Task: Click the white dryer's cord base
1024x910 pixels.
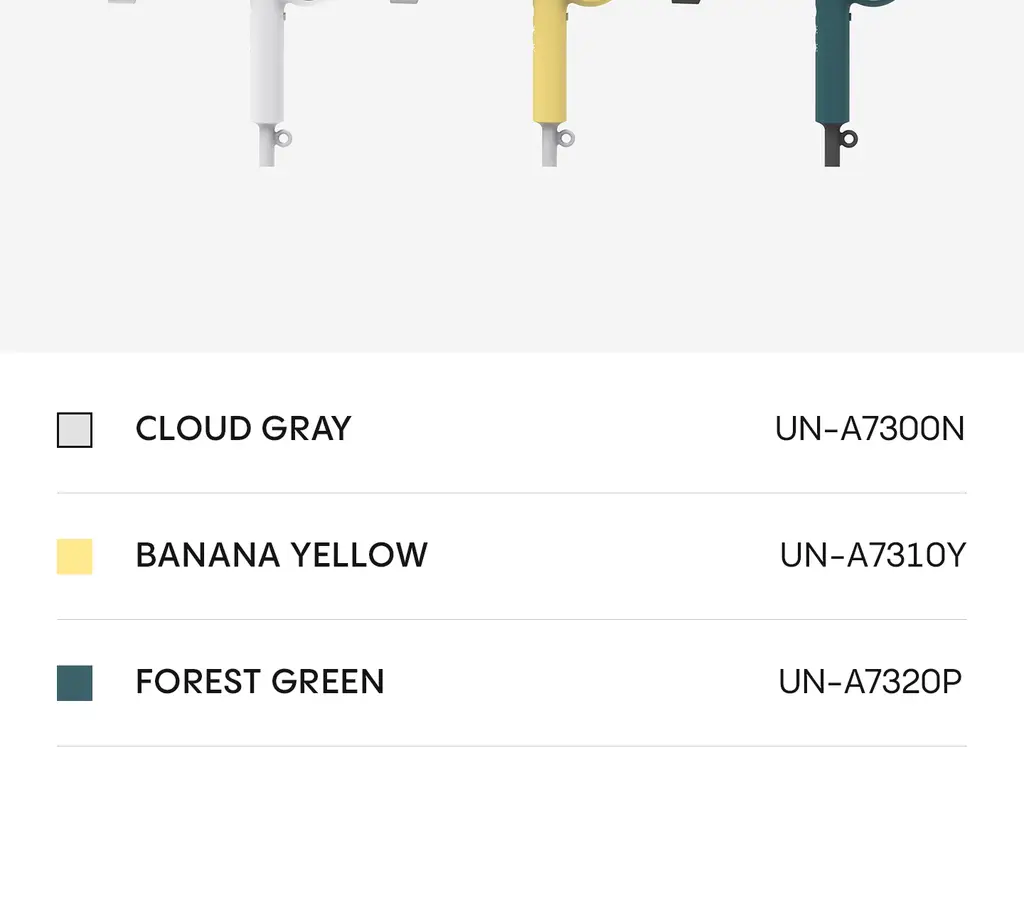Action: click(x=266, y=145)
